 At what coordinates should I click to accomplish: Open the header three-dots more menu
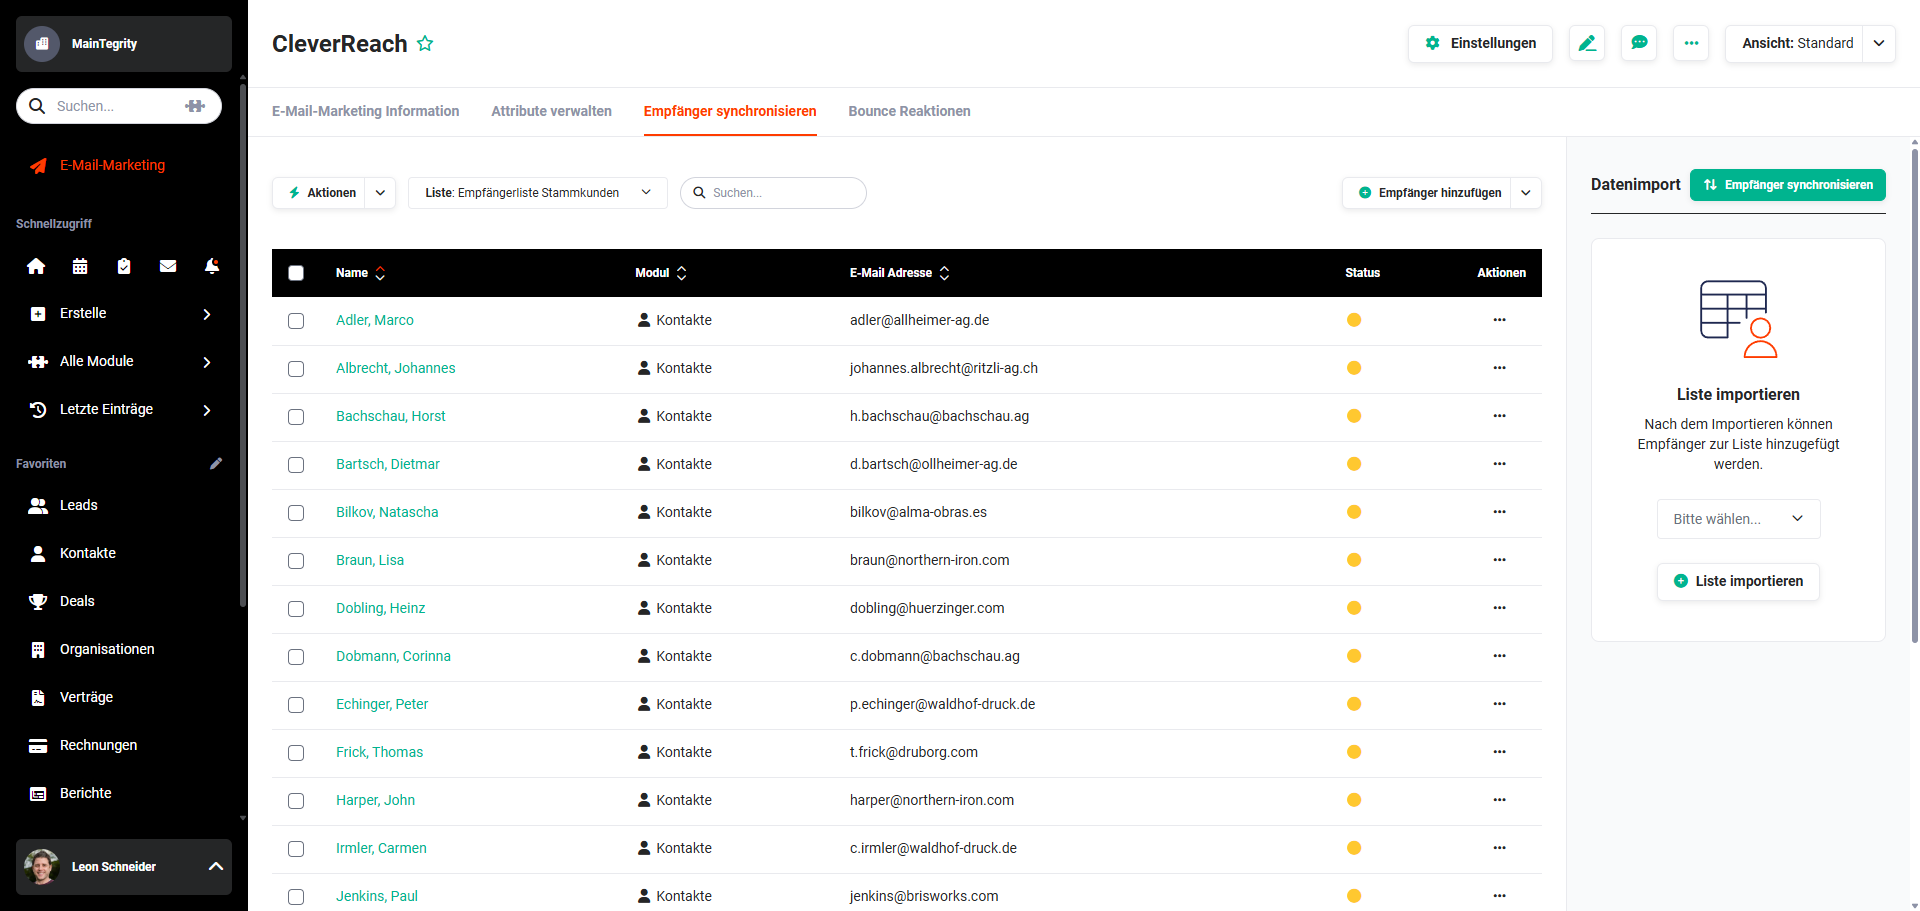click(x=1691, y=43)
